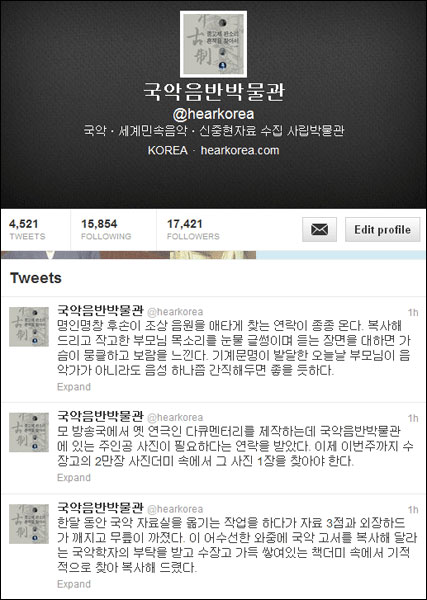Open the hearkorea.com website link
The image size is (427, 600).
[240, 150]
